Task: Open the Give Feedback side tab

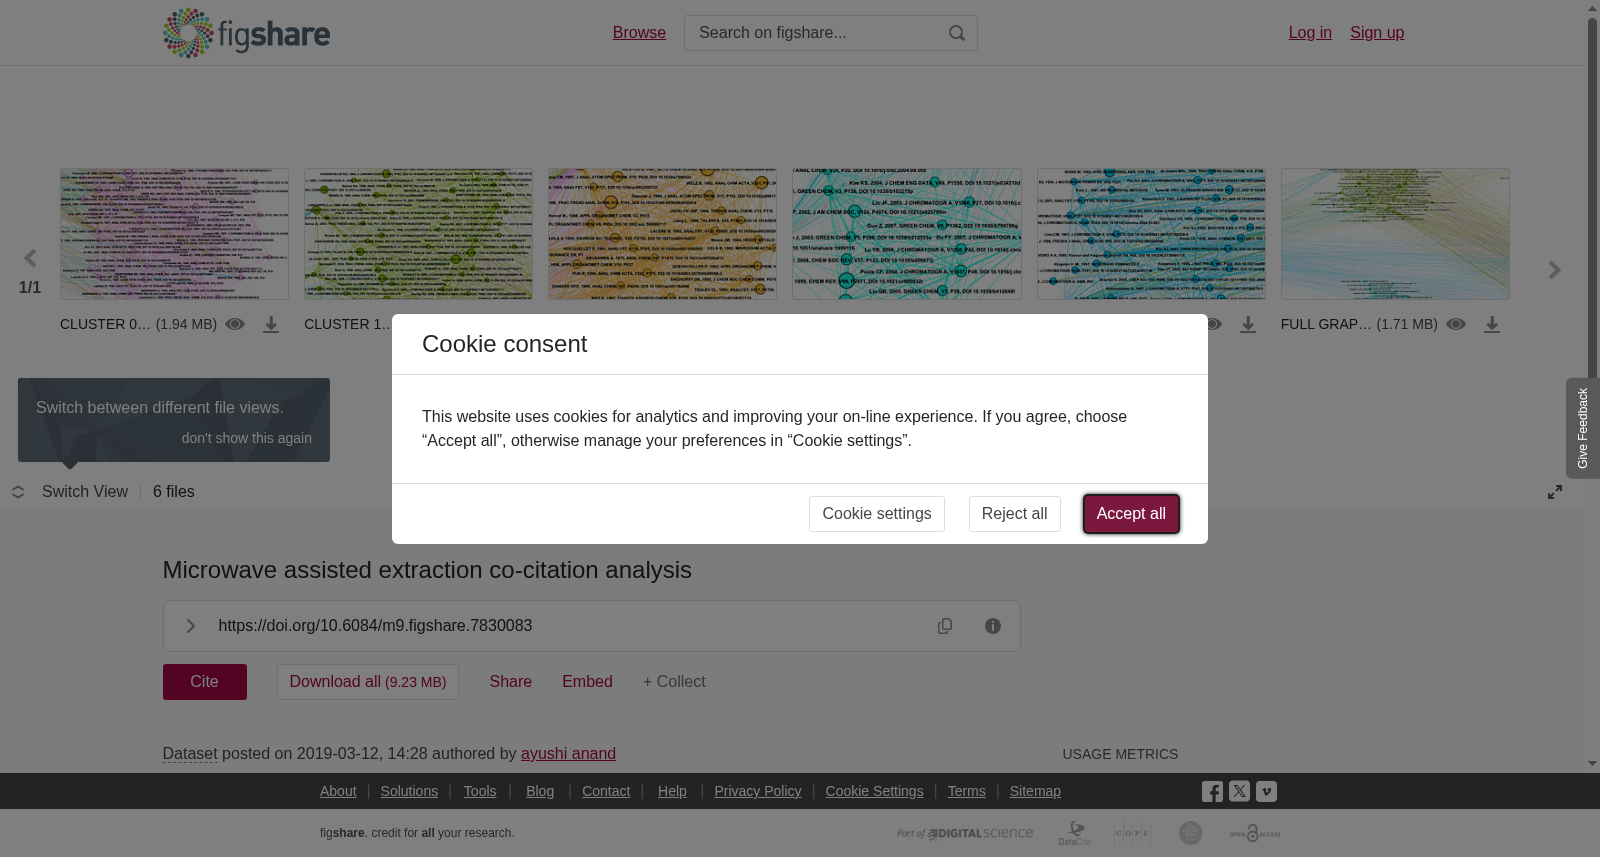Action: 1583,428
